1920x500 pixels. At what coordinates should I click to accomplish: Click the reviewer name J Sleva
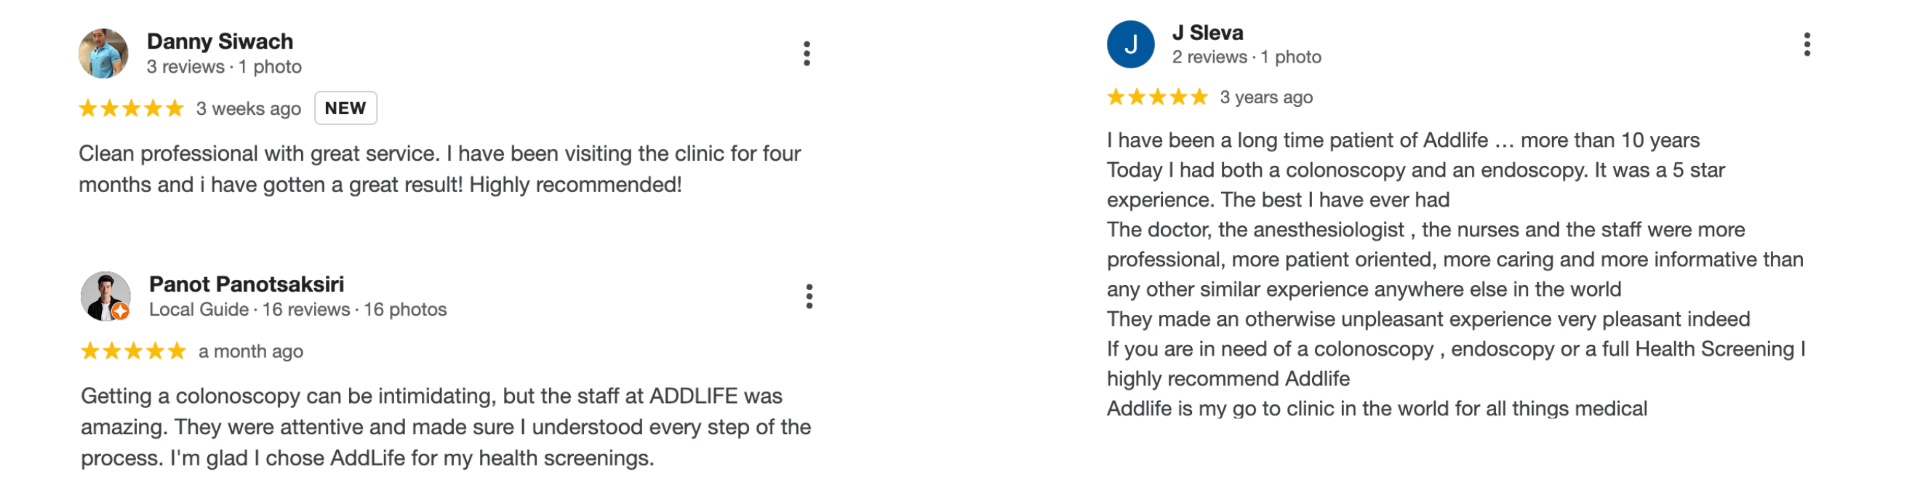coord(1207,33)
